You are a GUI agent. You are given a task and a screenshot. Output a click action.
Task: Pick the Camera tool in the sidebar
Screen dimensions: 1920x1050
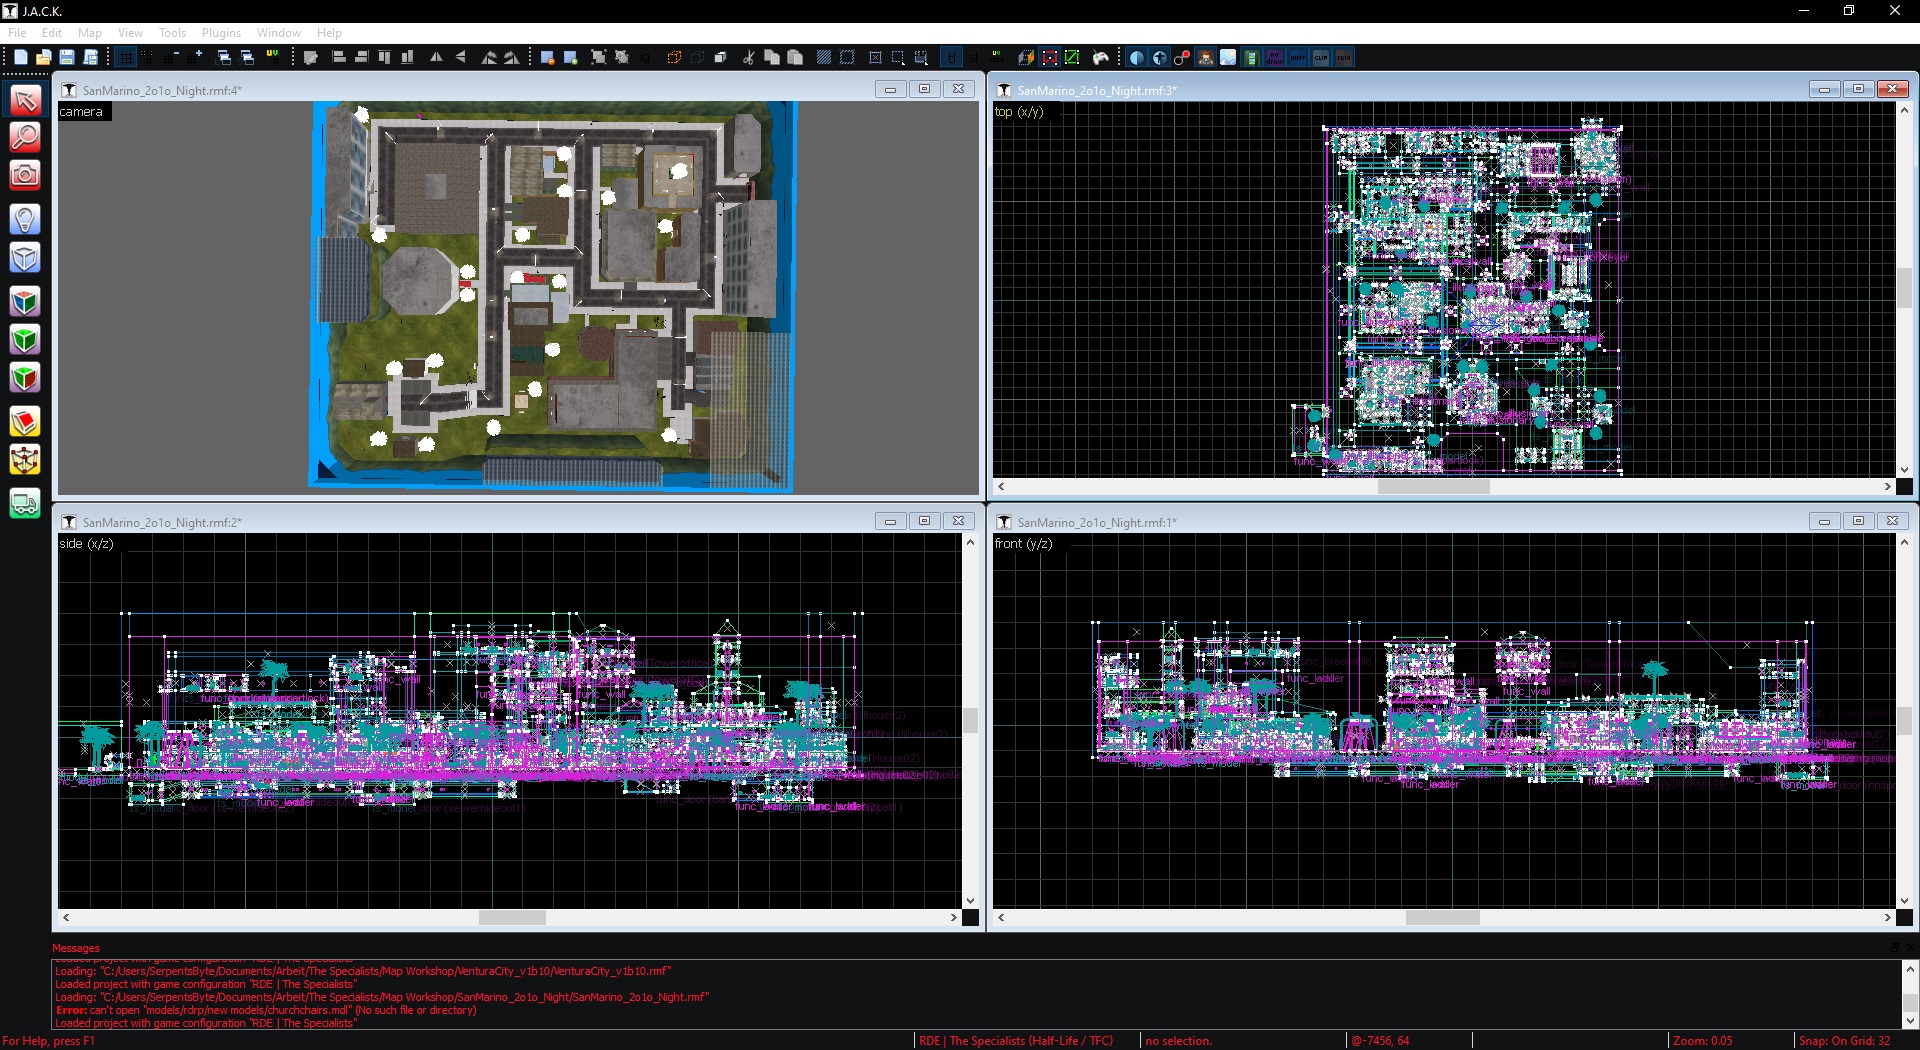25,176
